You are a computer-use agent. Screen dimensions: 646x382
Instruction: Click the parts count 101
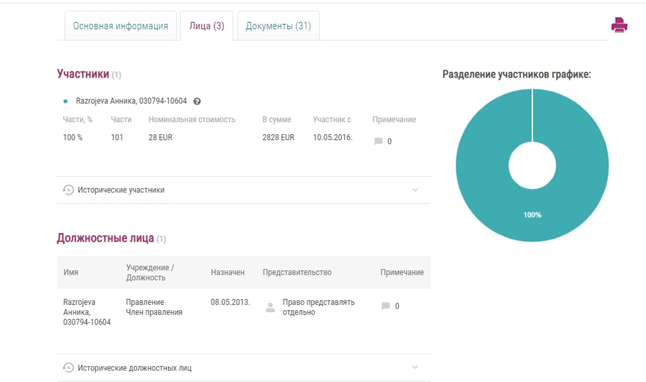[x=117, y=137]
